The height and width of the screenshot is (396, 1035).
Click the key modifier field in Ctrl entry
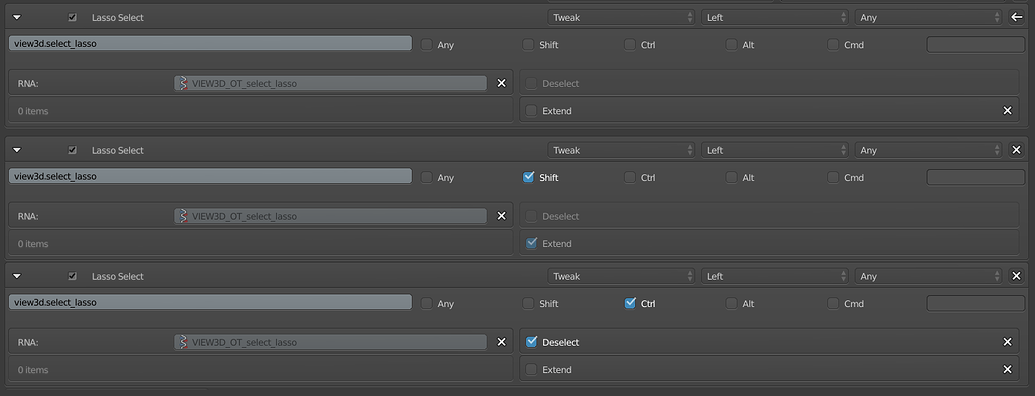[976, 304]
